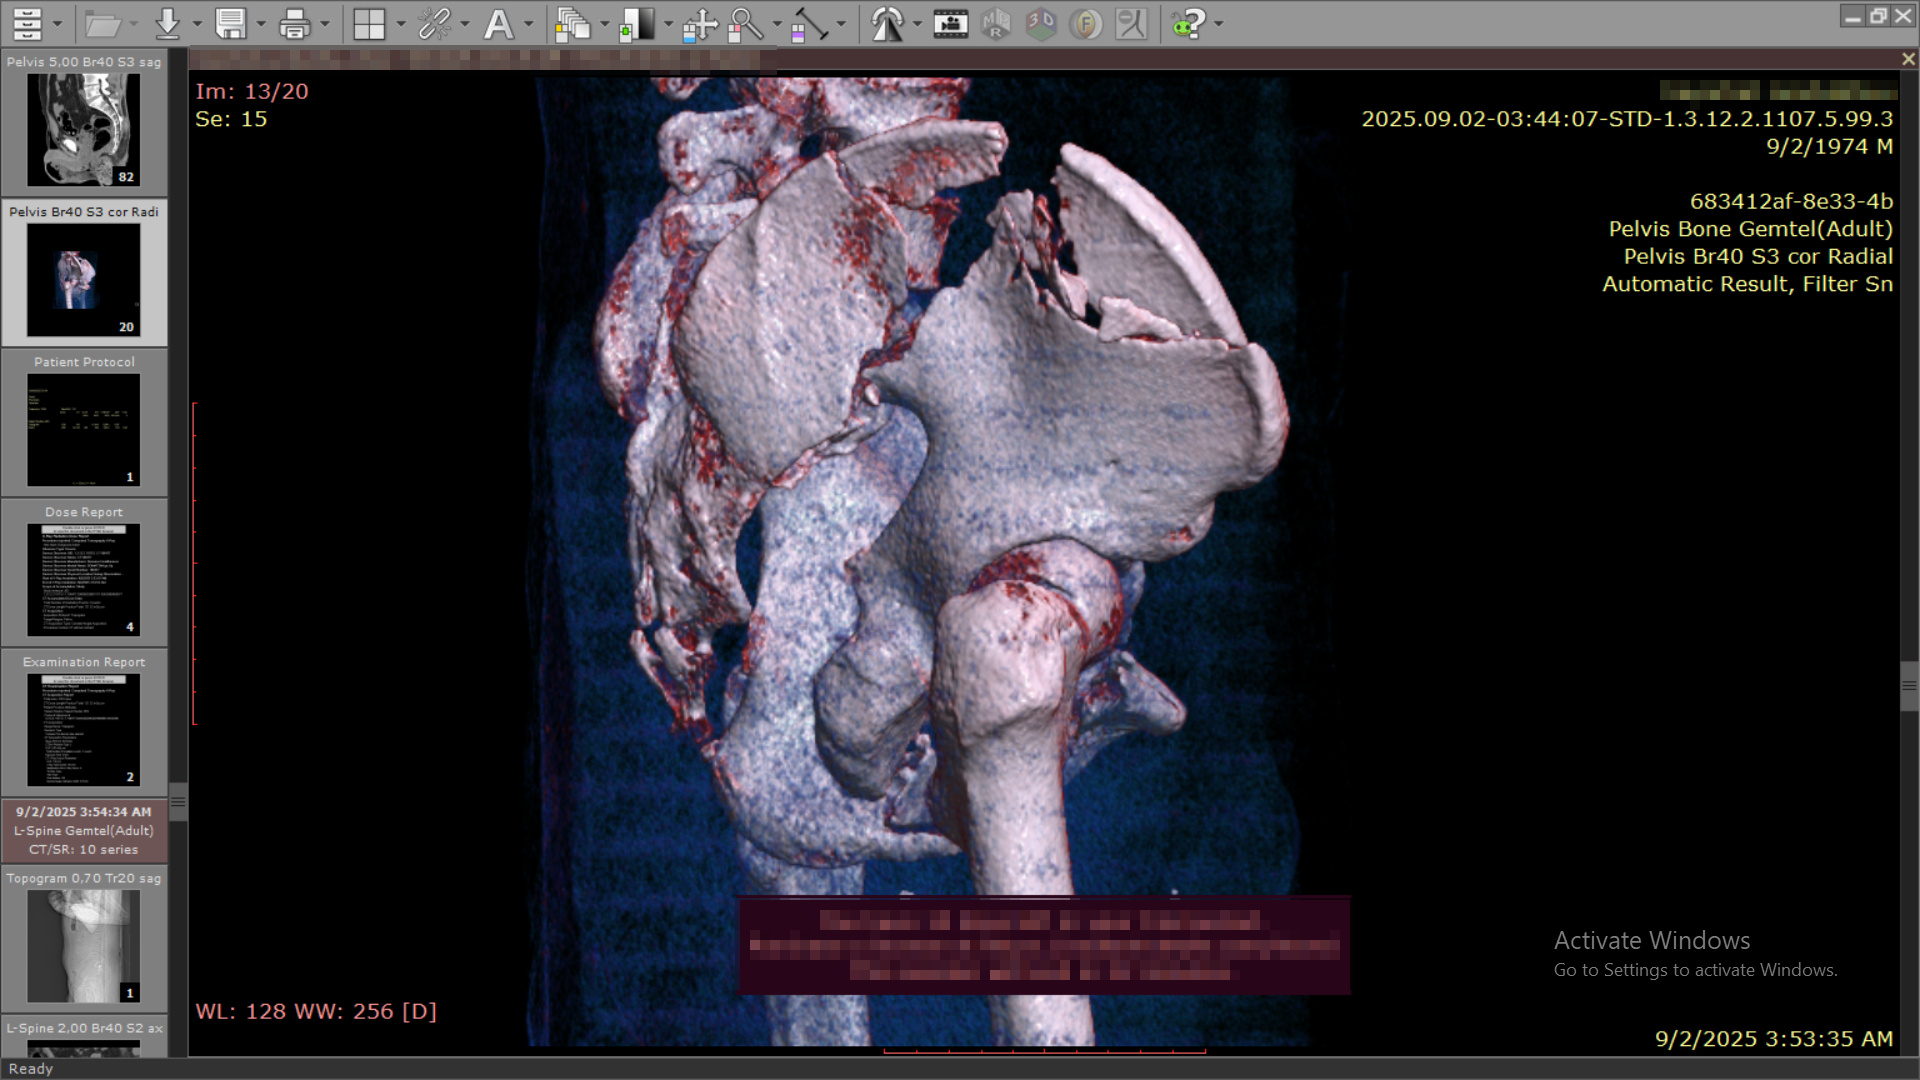Expand the rotate/flip dropdown arrow
The image size is (1920, 1080).
tap(916, 24)
